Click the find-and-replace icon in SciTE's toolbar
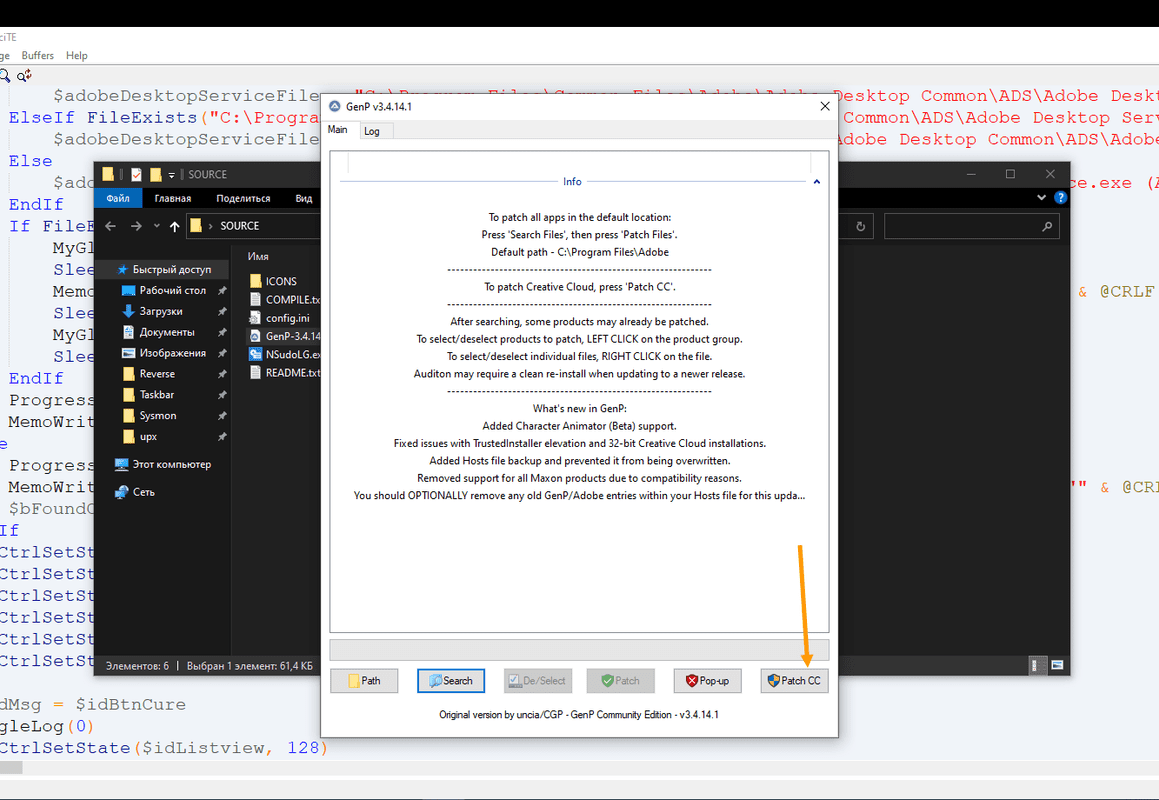This screenshot has height=800, width=1159. 24,75
